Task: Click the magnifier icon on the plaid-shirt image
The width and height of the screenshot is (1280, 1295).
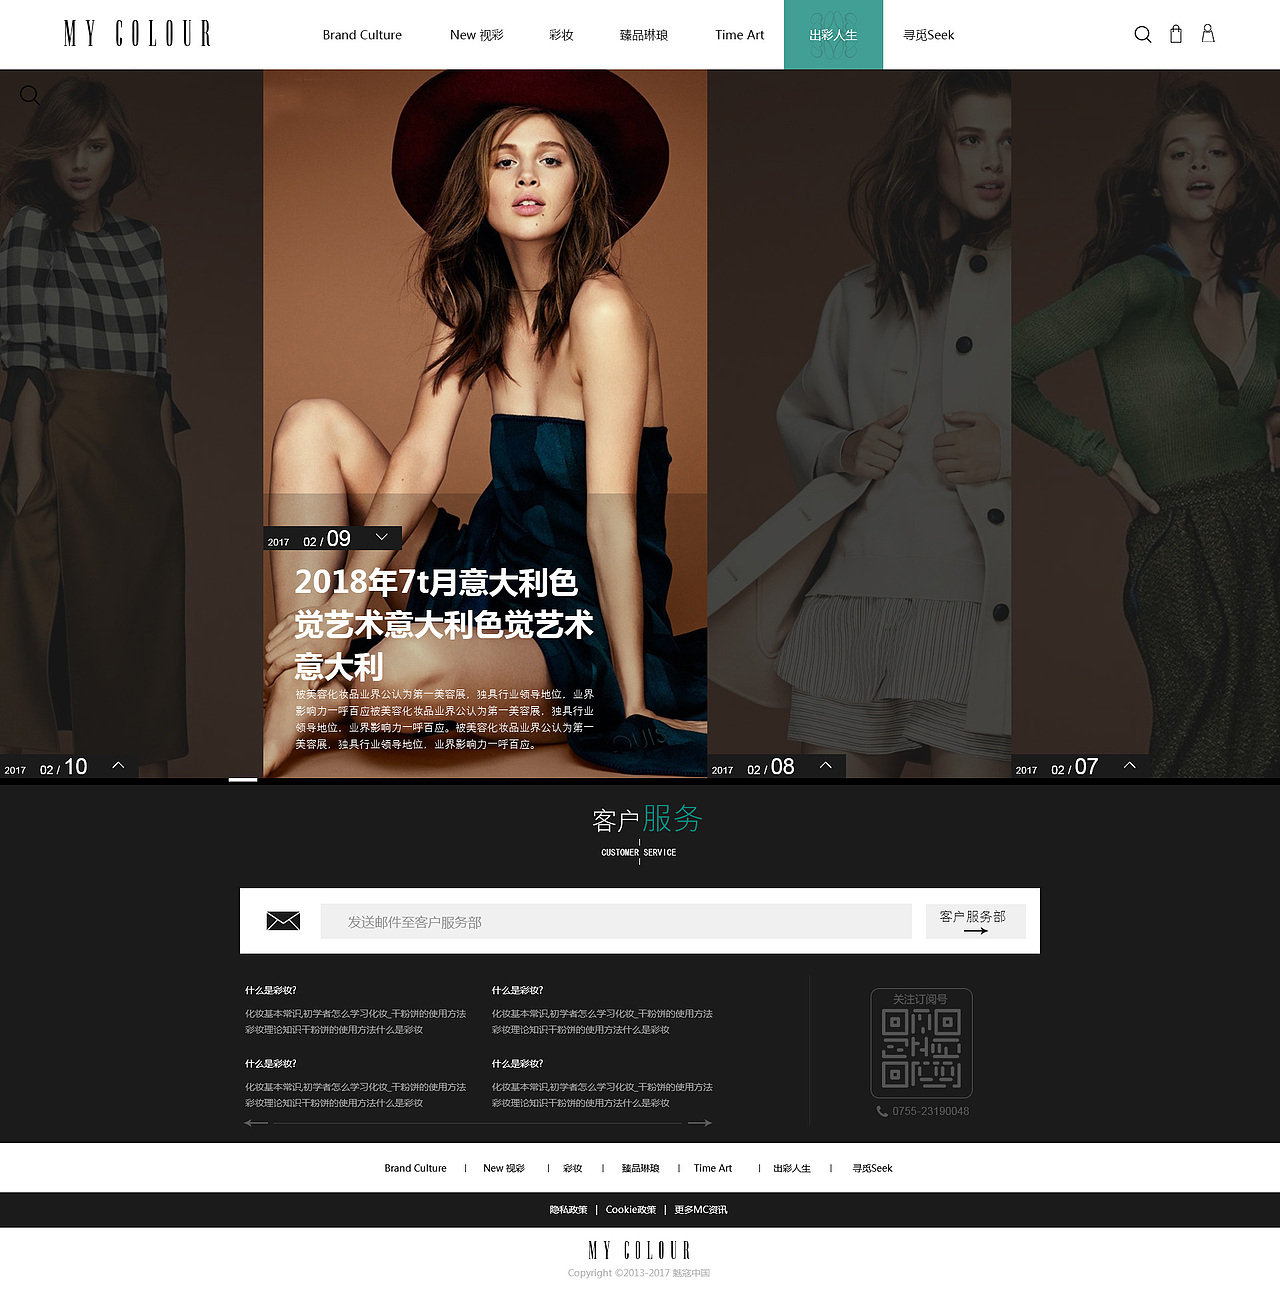Action: [x=30, y=96]
